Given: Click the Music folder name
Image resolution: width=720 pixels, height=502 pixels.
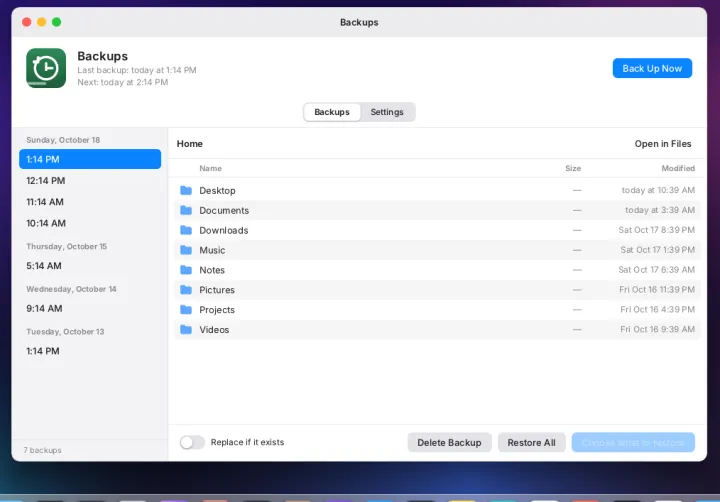Looking at the screenshot, I should (212, 250).
